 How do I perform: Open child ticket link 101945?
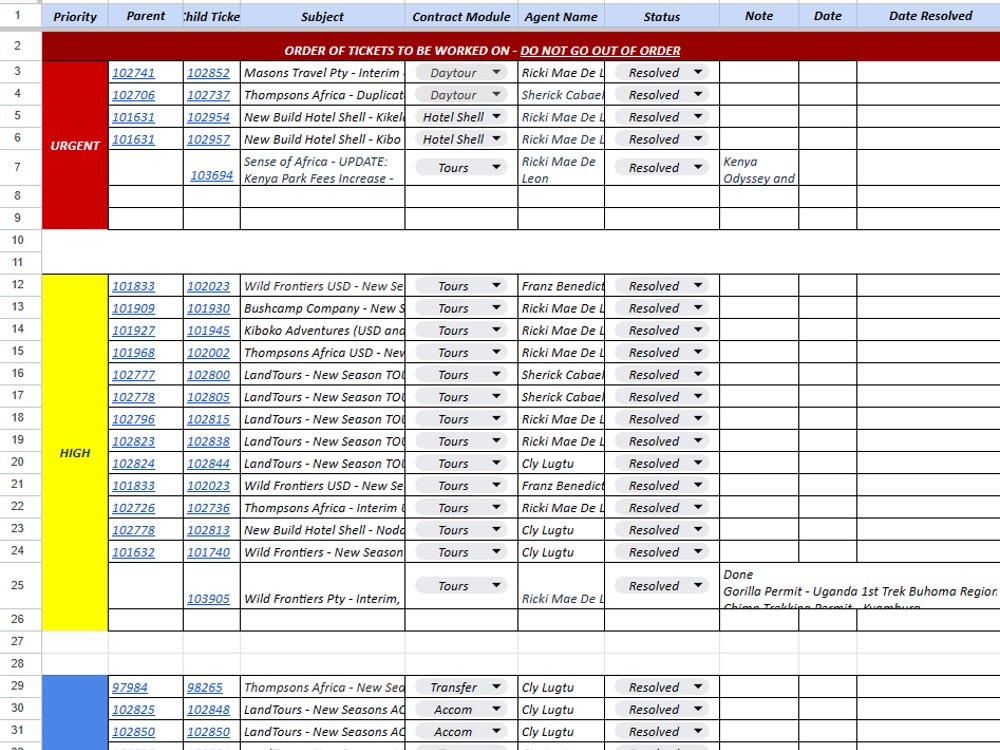coord(208,330)
